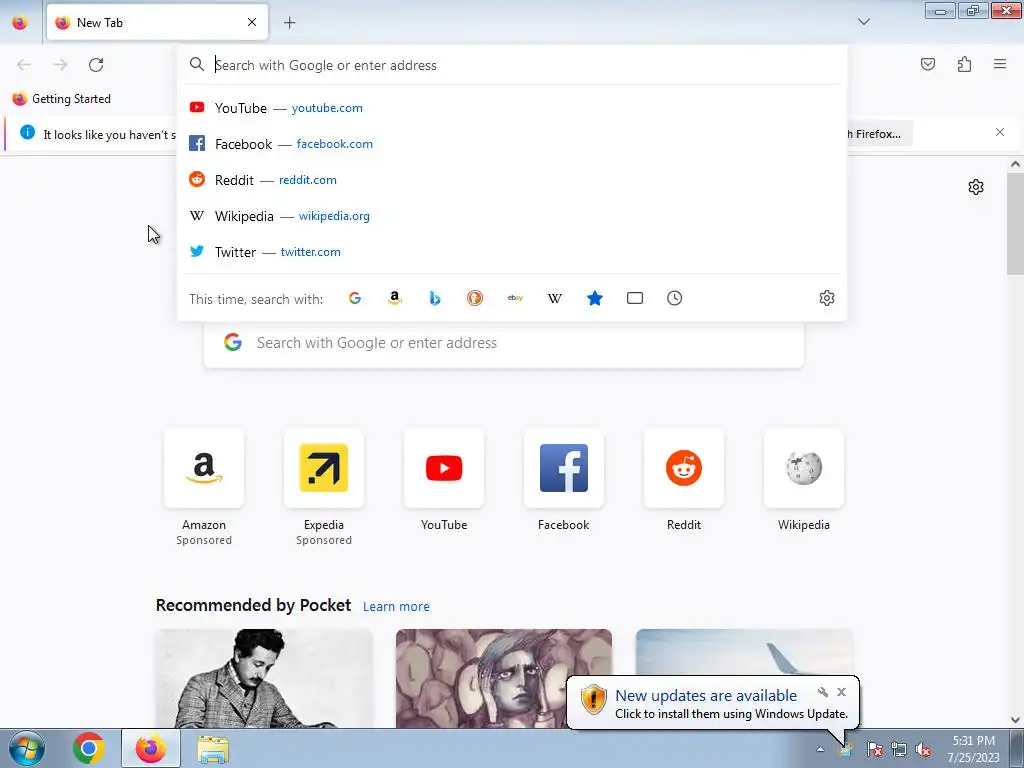
Task: Close the Windows Update balloon
Action: coord(841,692)
